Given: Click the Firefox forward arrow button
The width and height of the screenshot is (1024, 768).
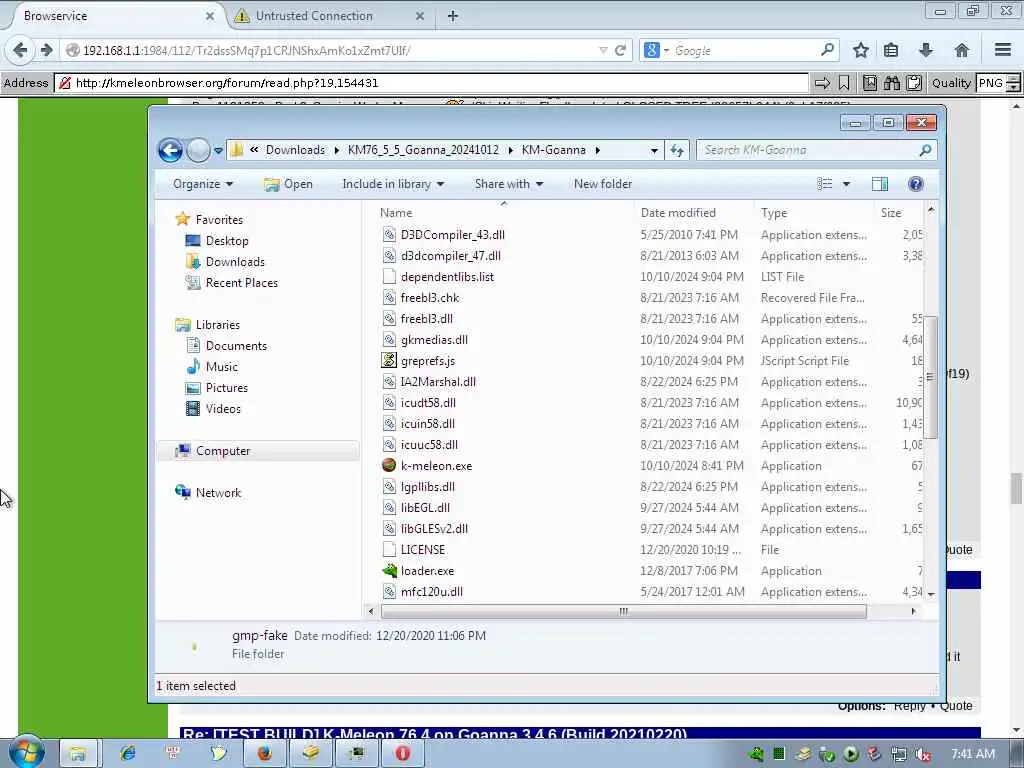Looking at the screenshot, I should 46,50.
